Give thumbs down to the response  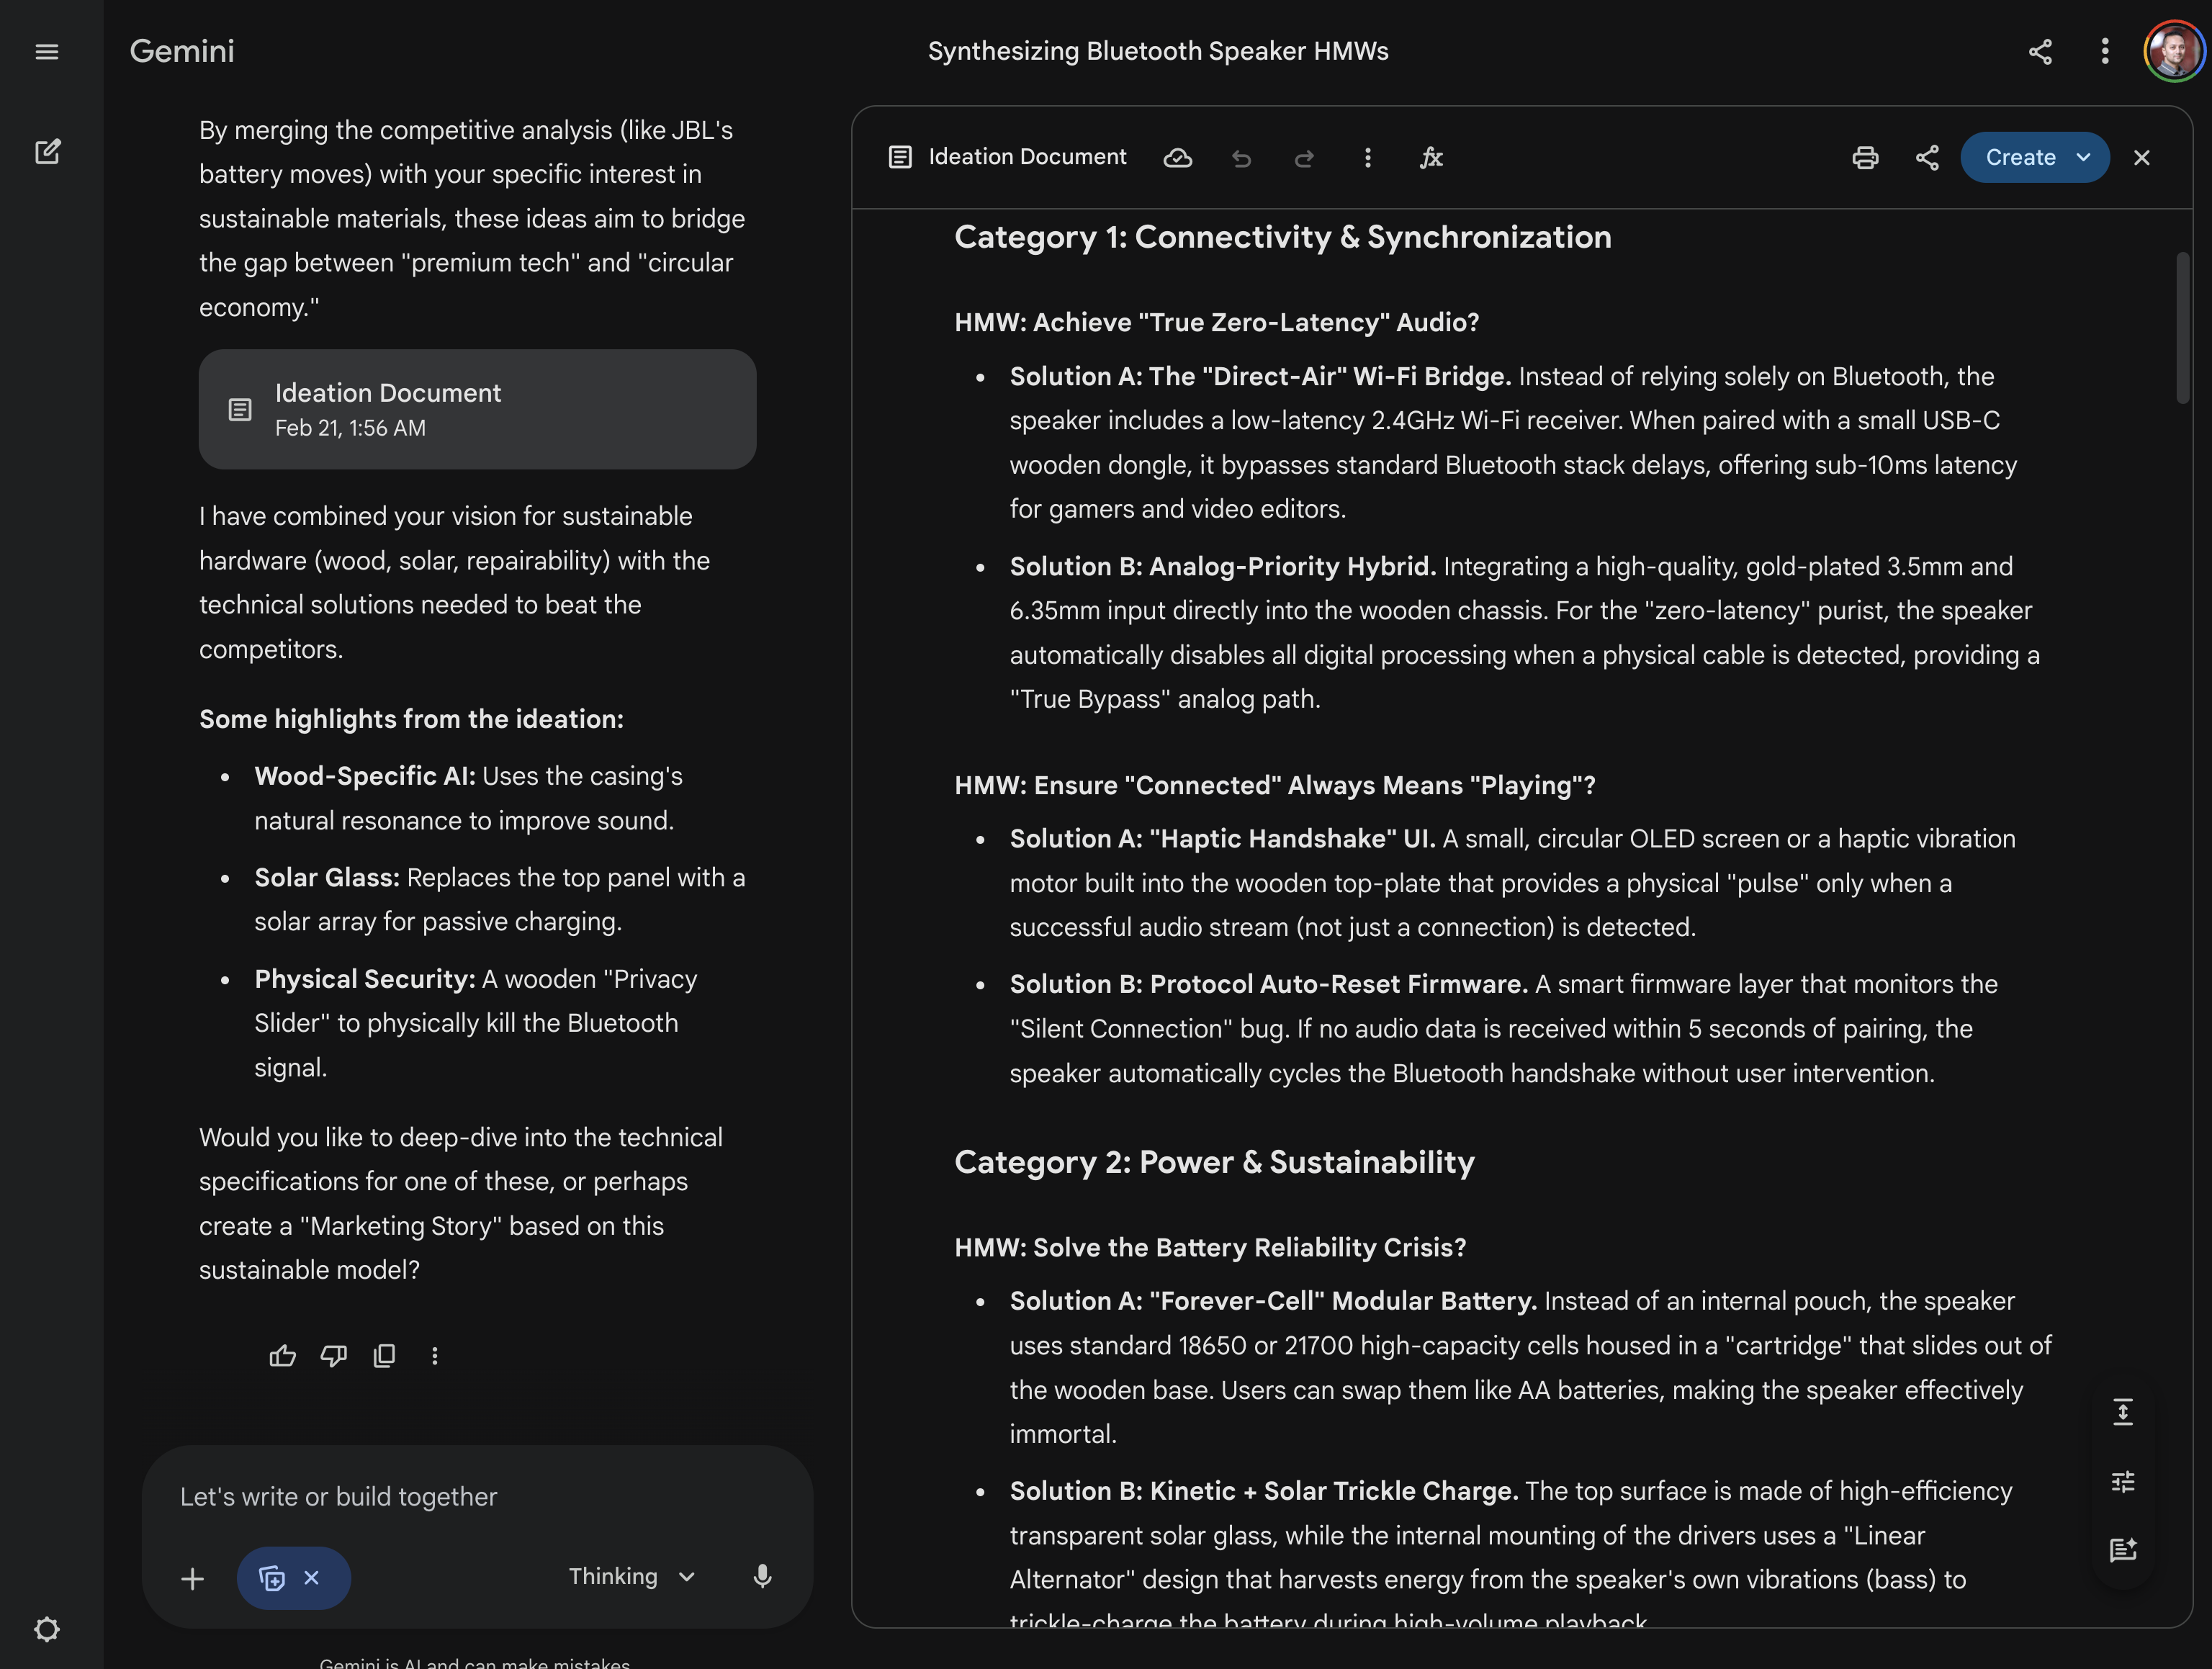click(334, 1356)
